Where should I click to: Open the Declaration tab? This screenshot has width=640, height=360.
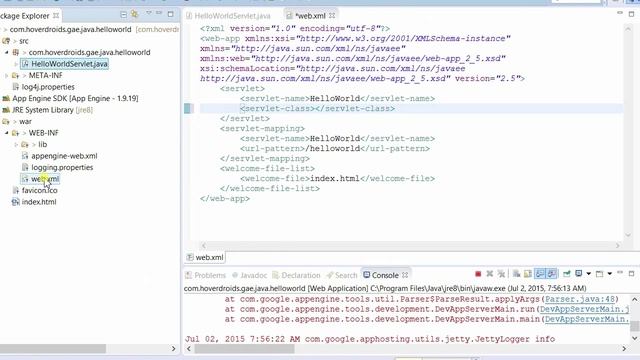296,275
